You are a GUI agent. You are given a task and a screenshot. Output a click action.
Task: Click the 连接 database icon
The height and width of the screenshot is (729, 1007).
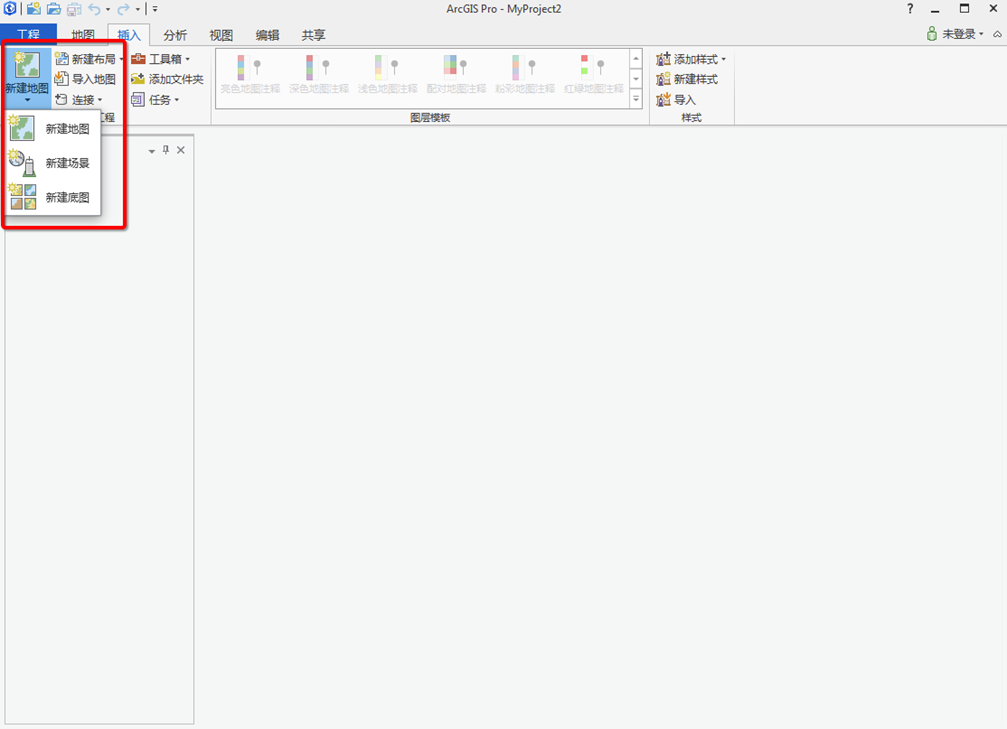pyautogui.click(x=62, y=100)
